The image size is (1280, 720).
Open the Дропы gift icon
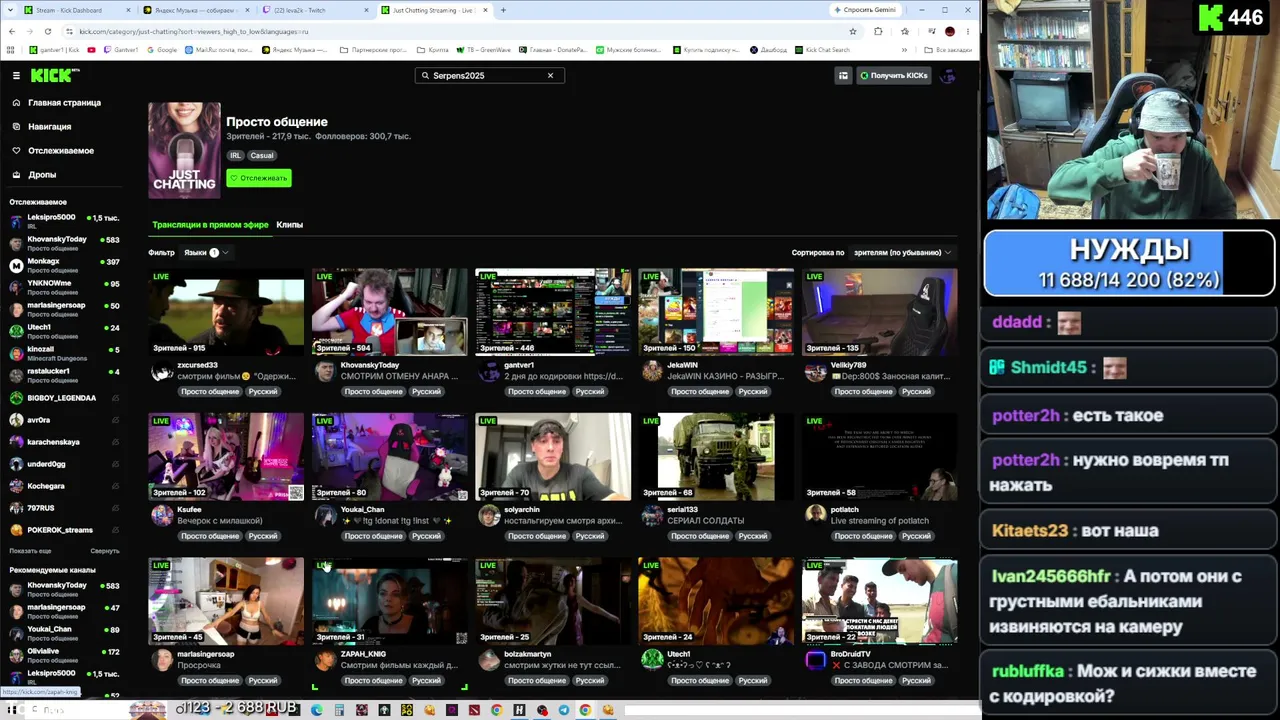pos(16,175)
